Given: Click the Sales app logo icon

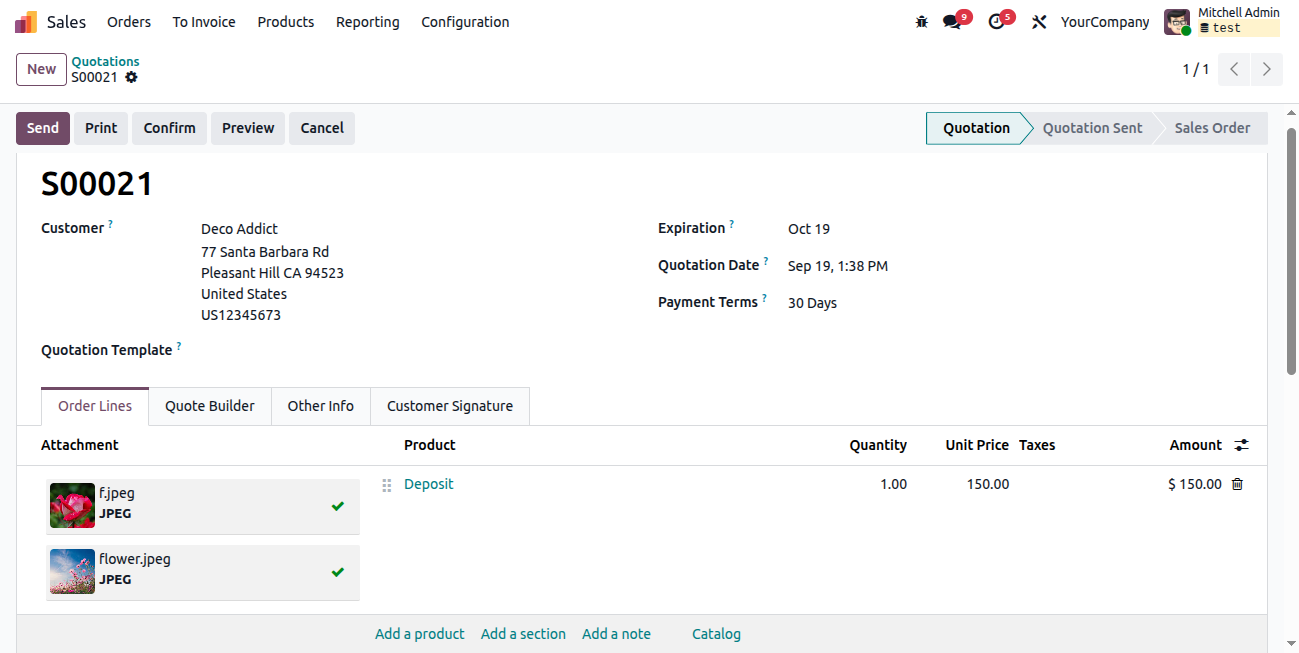Looking at the screenshot, I should [26, 22].
